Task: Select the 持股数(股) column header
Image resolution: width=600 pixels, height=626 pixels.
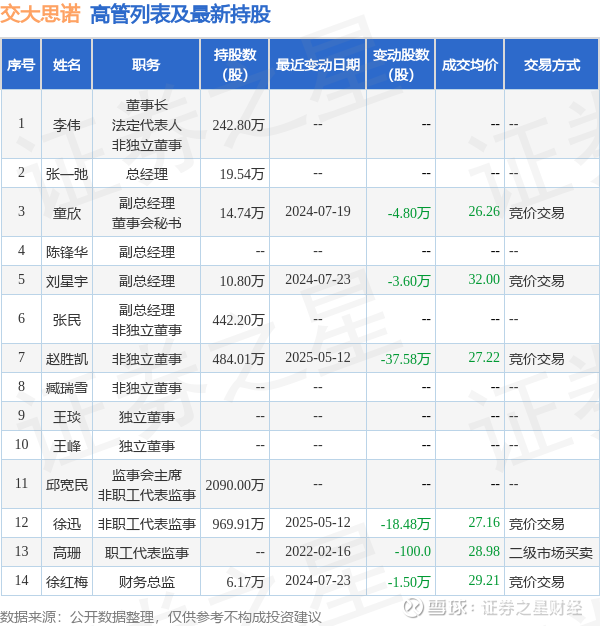Action: pos(235,64)
